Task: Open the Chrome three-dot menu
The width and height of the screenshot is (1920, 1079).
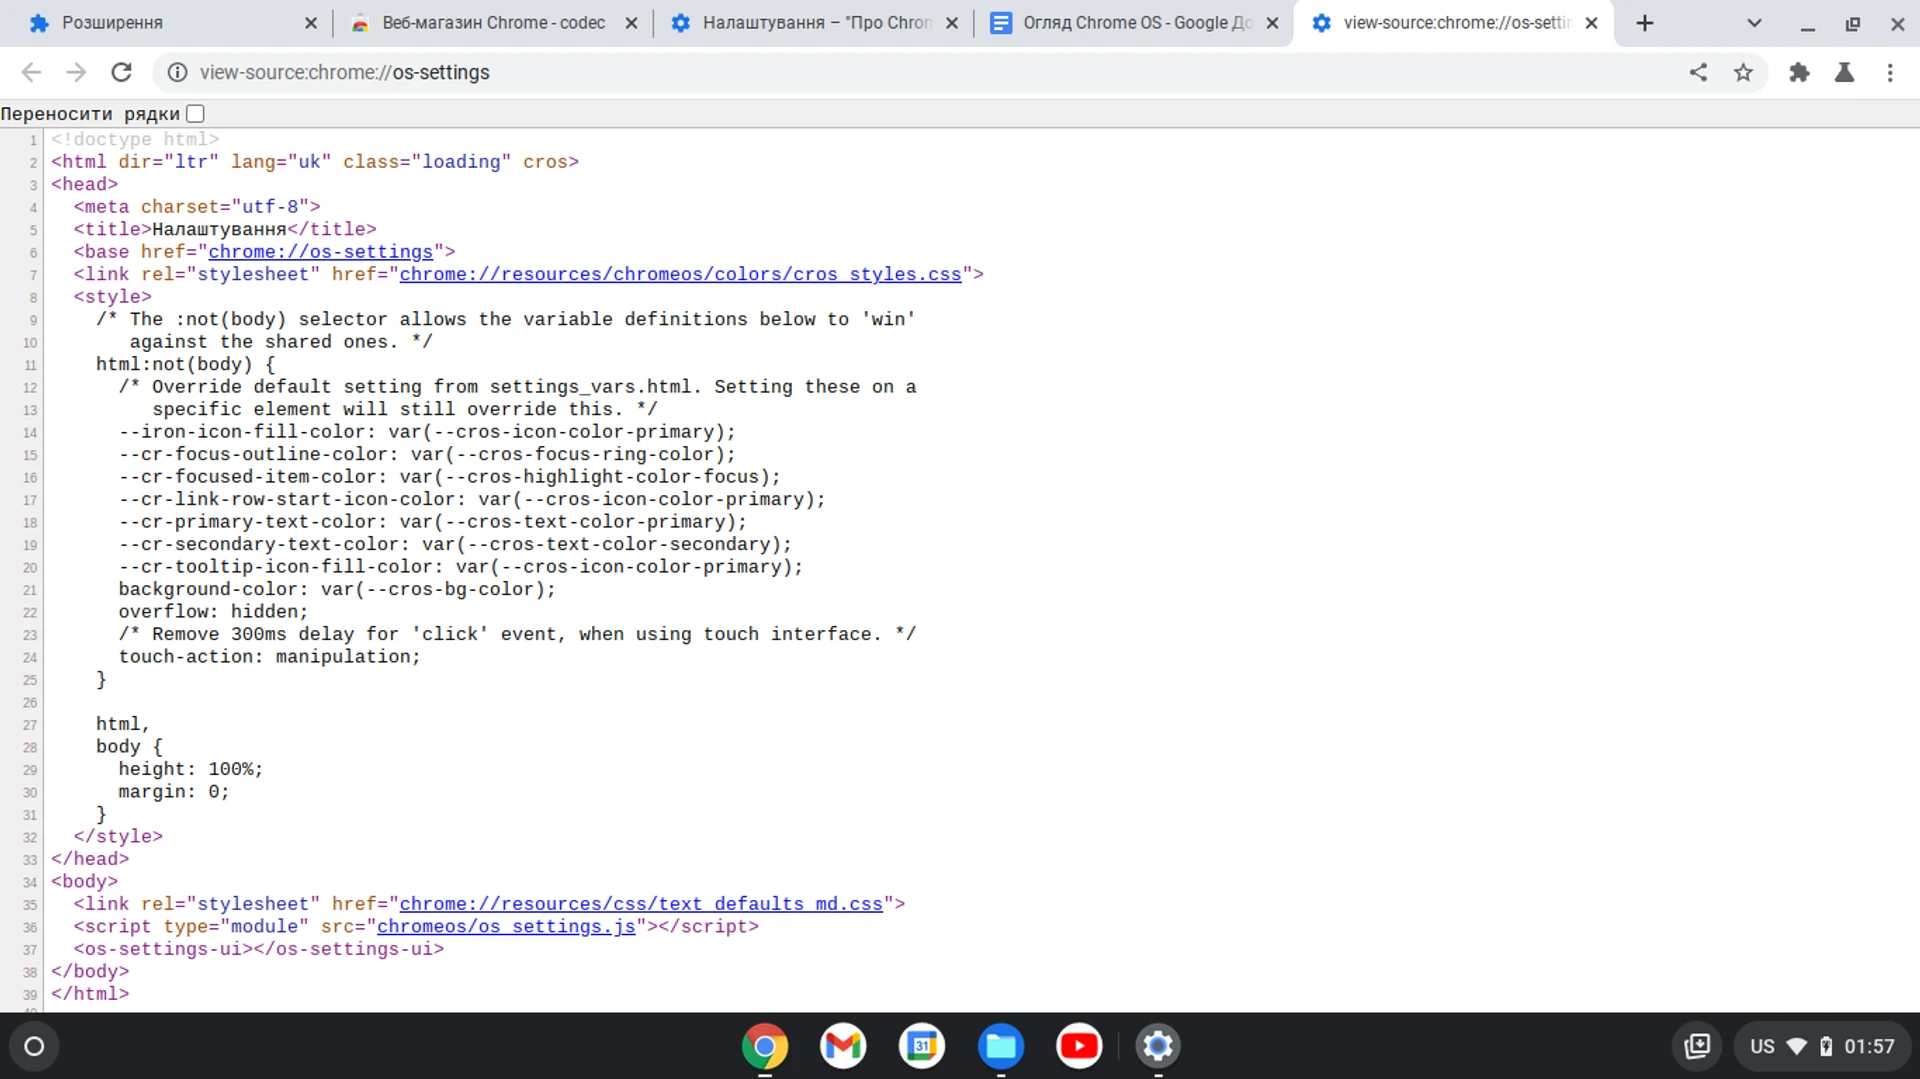Action: (1889, 72)
